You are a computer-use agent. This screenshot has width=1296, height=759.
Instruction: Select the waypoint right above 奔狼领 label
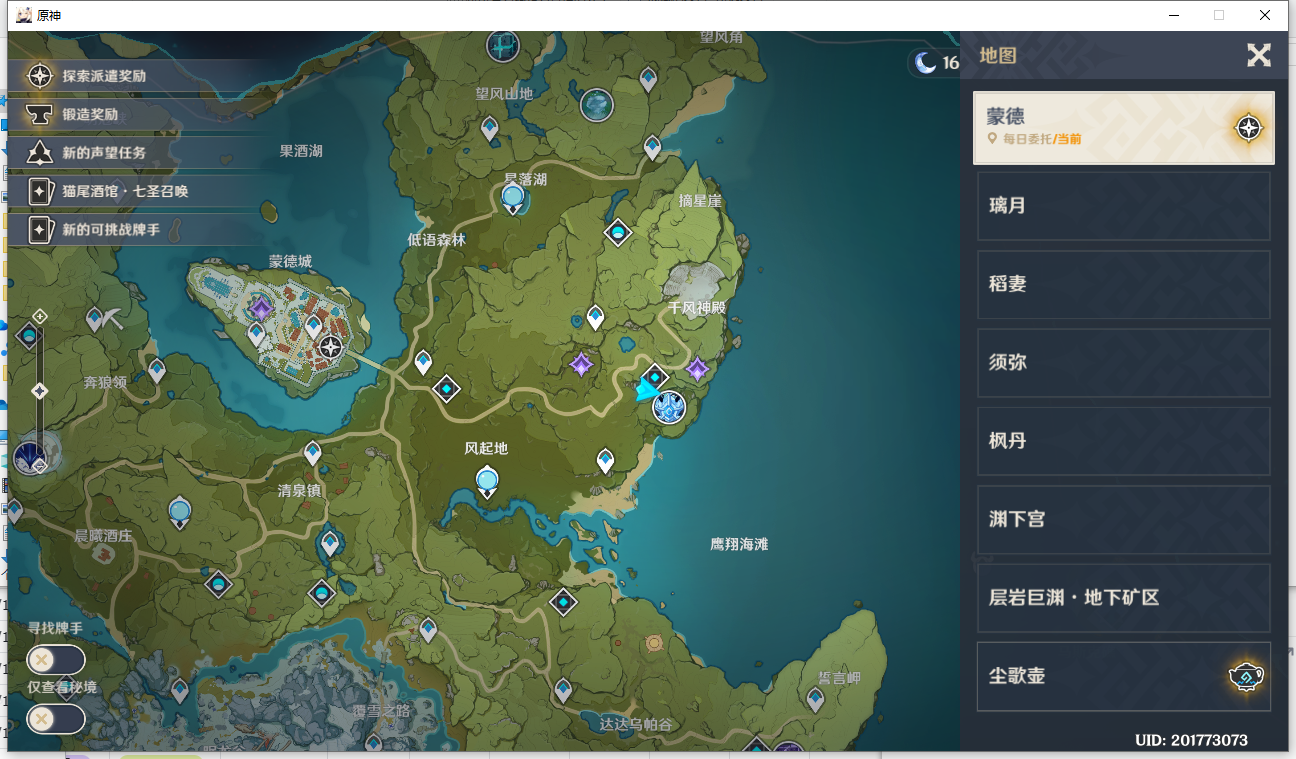156,370
